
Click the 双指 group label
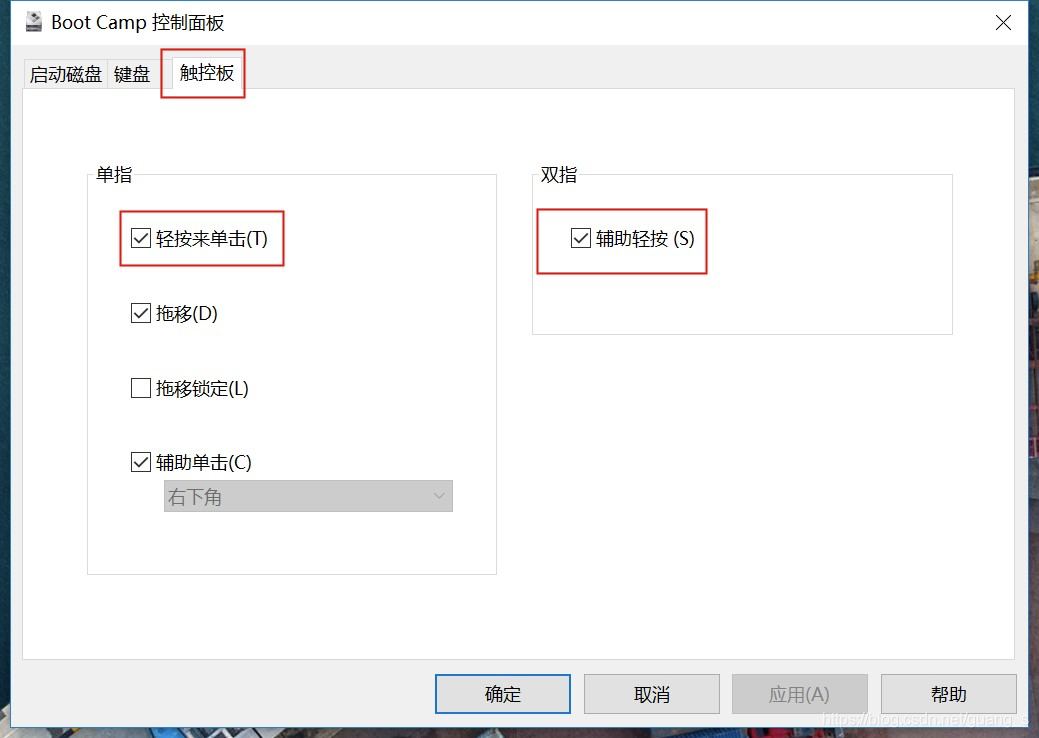pos(559,175)
